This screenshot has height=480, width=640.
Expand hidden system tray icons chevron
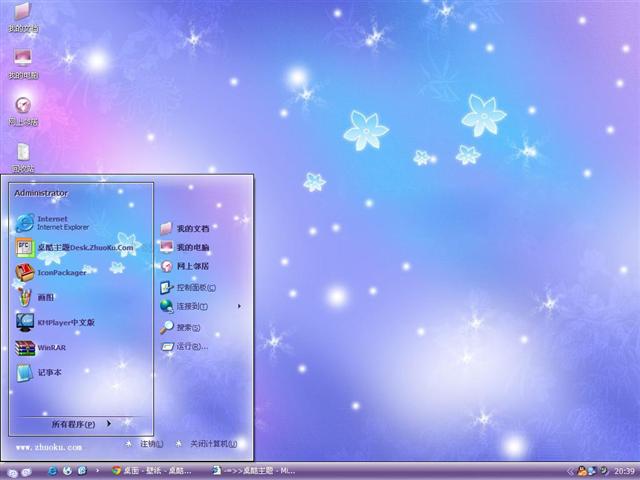click(571, 472)
